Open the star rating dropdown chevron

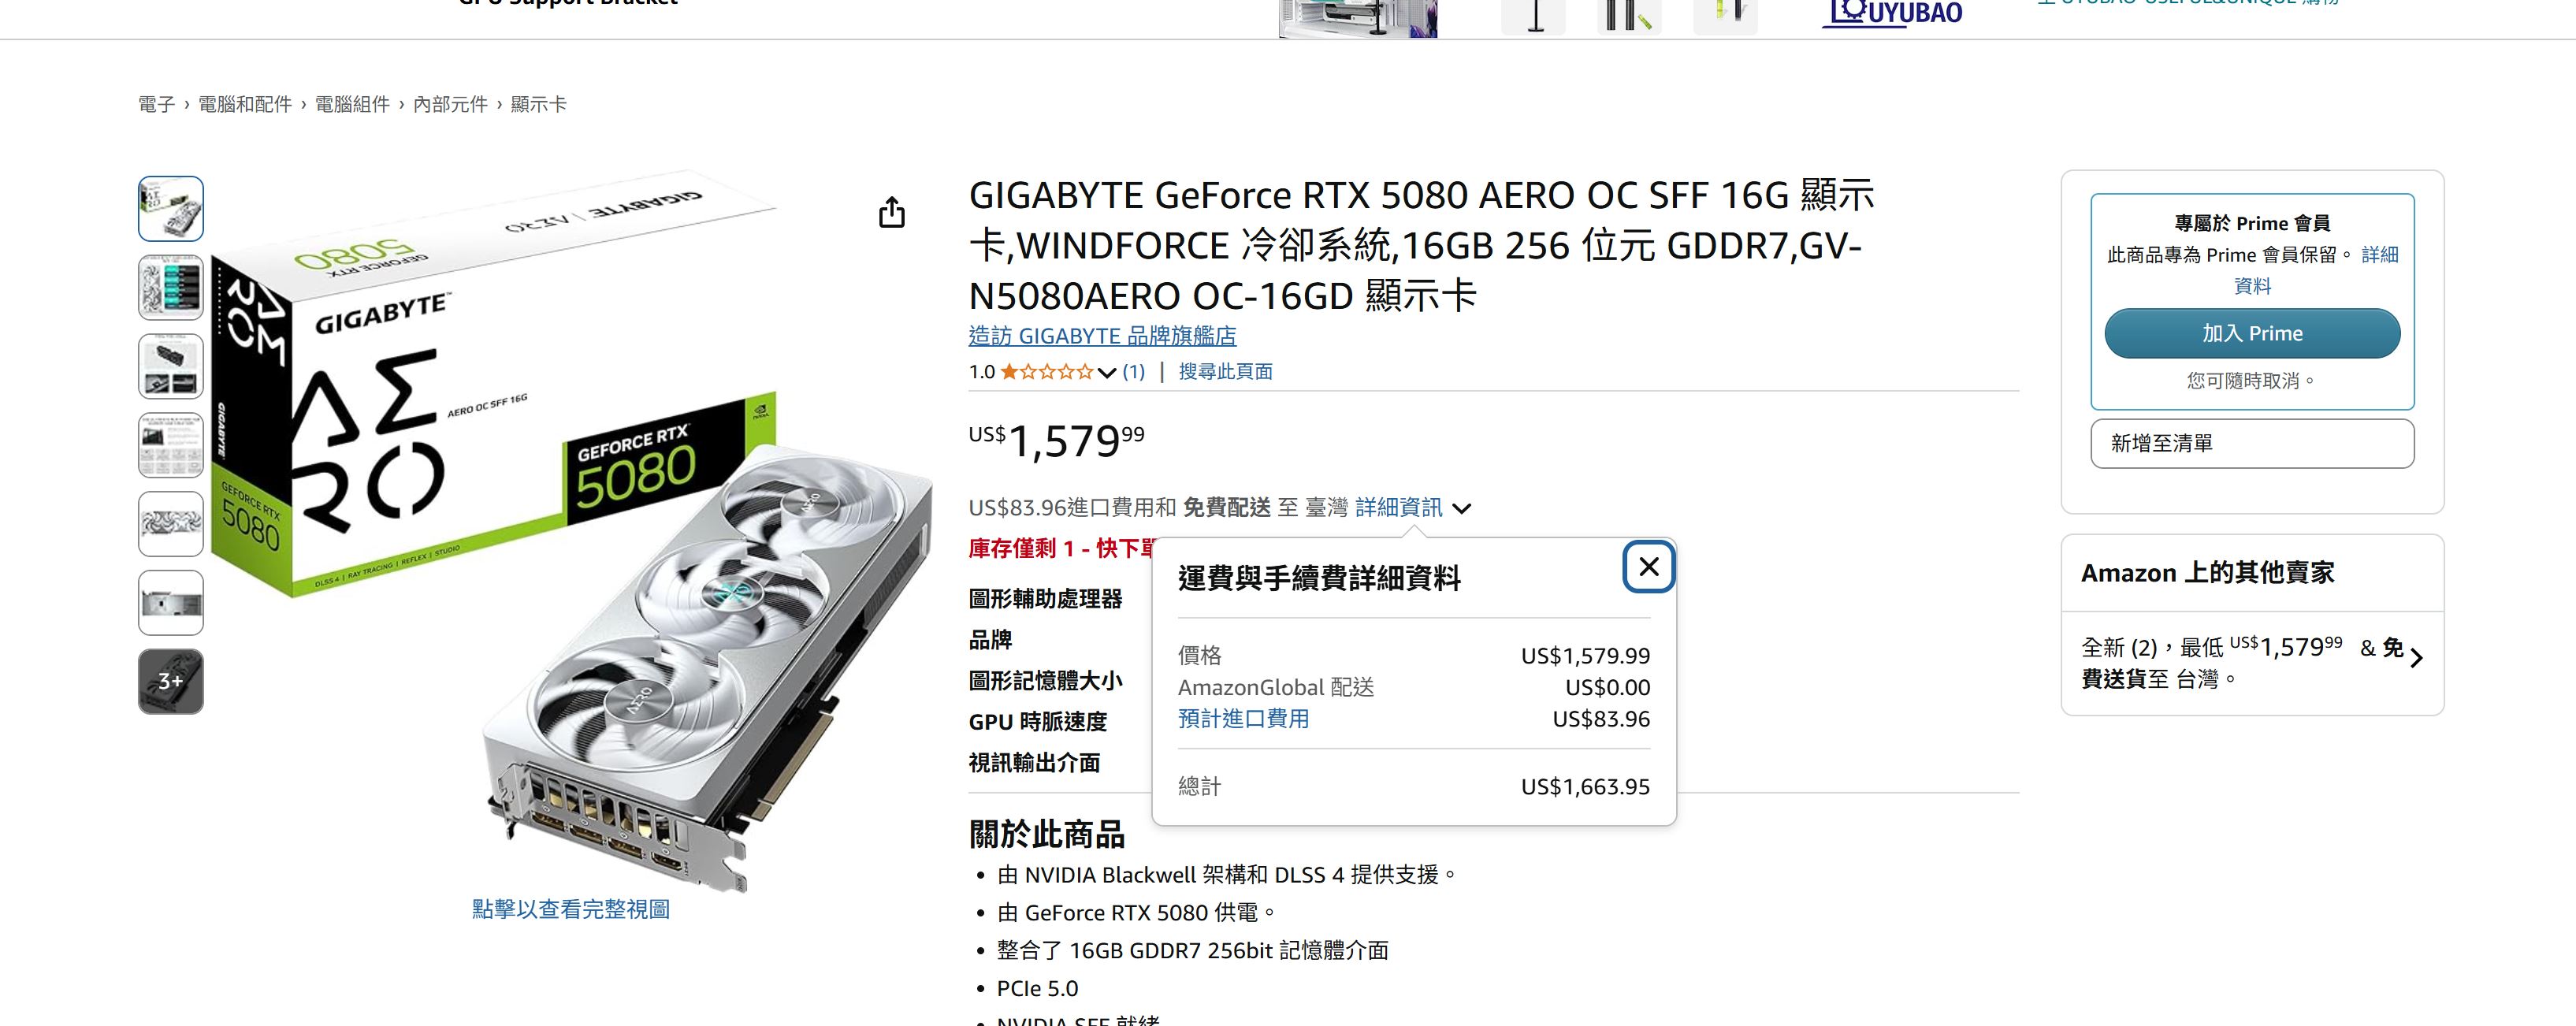coord(1106,373)
